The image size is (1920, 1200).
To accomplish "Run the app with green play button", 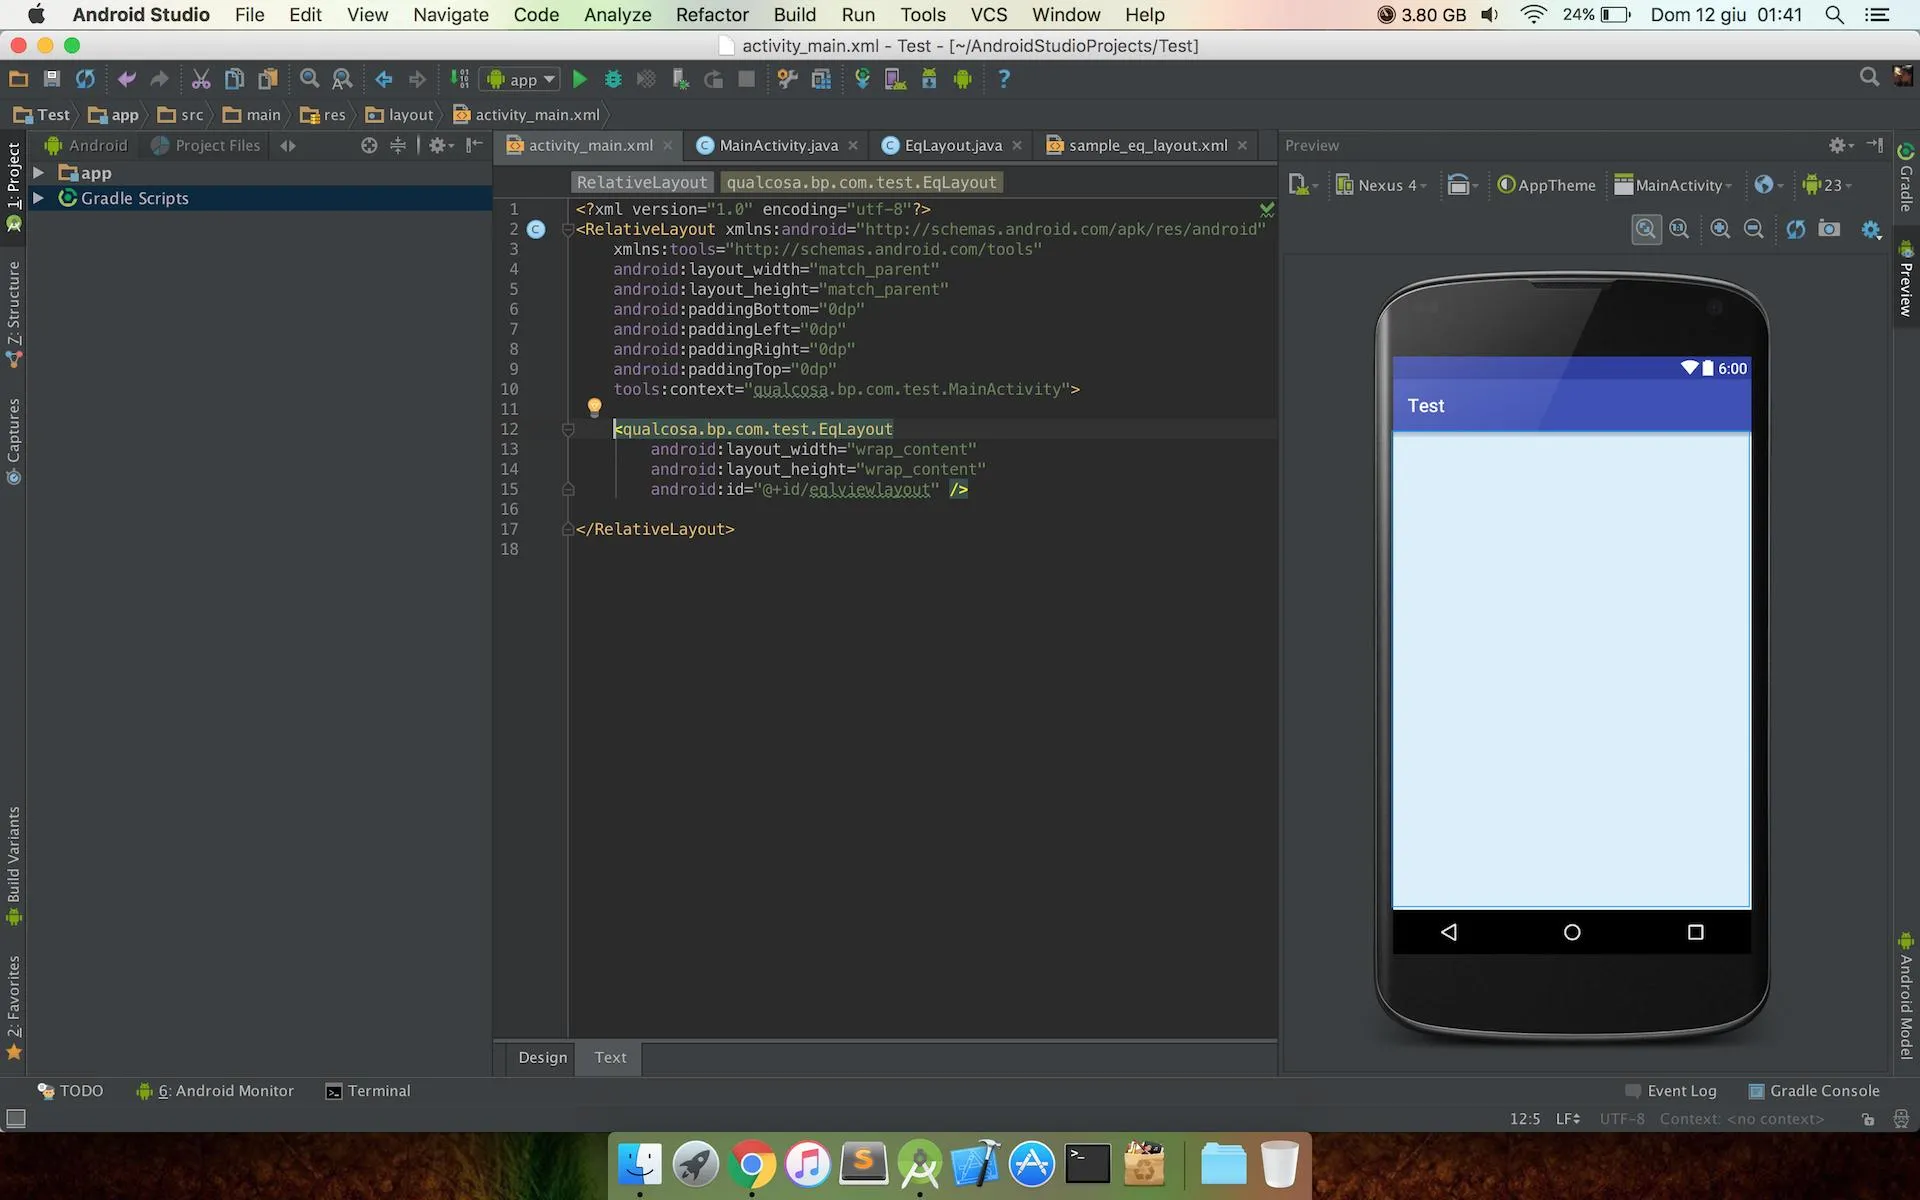I will [579, 79].
